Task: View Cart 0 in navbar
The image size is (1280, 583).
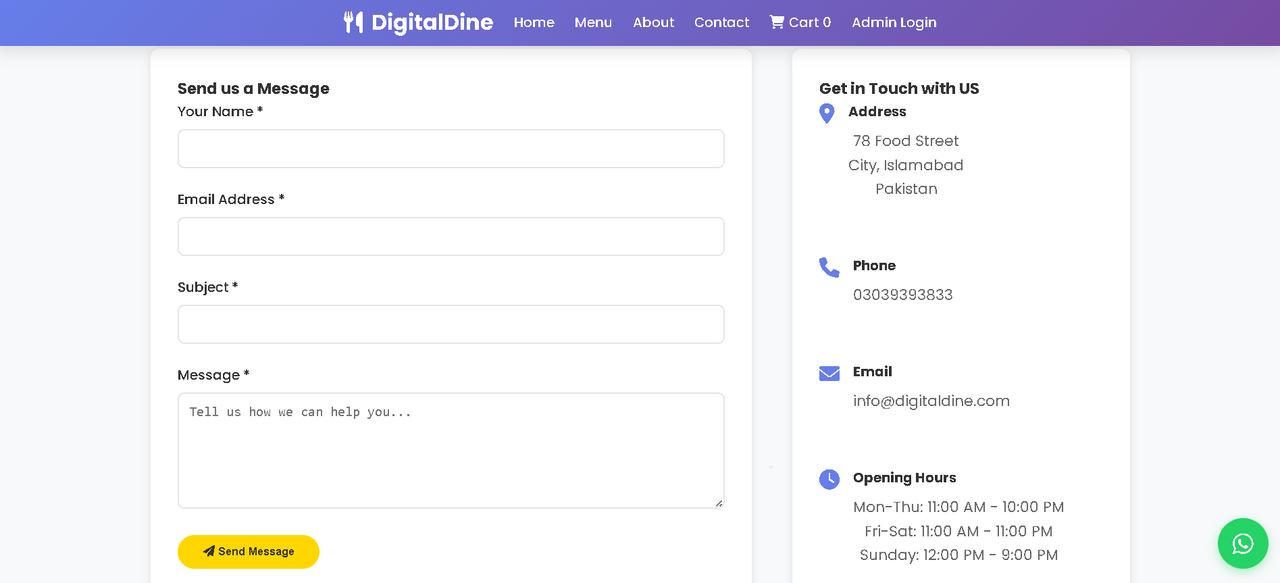Action: coord(800,22)
